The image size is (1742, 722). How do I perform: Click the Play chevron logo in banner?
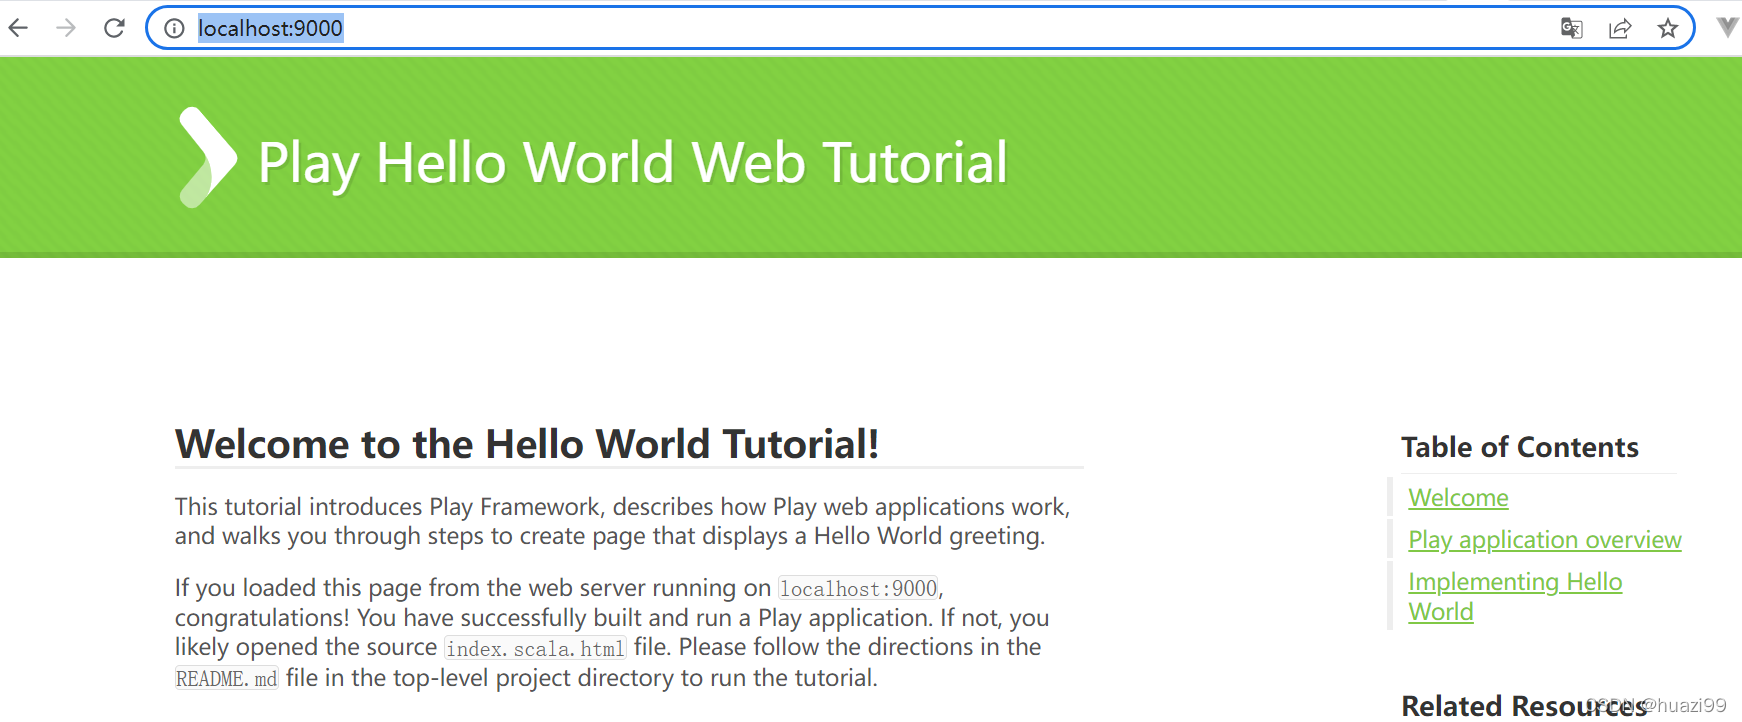208,158
